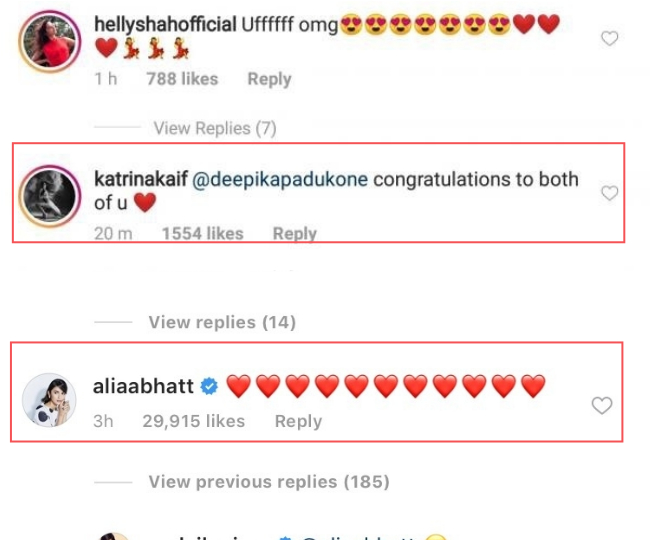Like katrinakaif's congratulations comment
This screenshot has width=650, height=540.
[x=609, y=193]
